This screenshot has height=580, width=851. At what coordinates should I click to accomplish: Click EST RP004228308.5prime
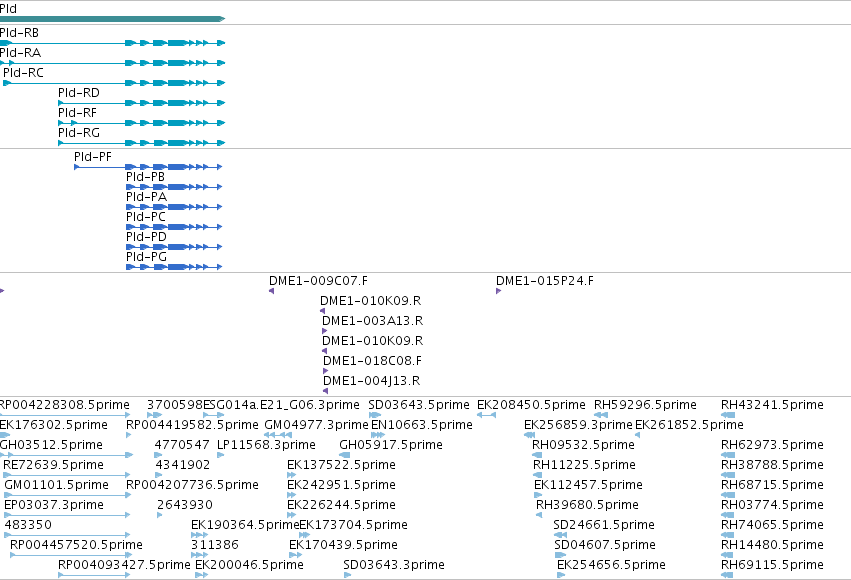point(65,405)
